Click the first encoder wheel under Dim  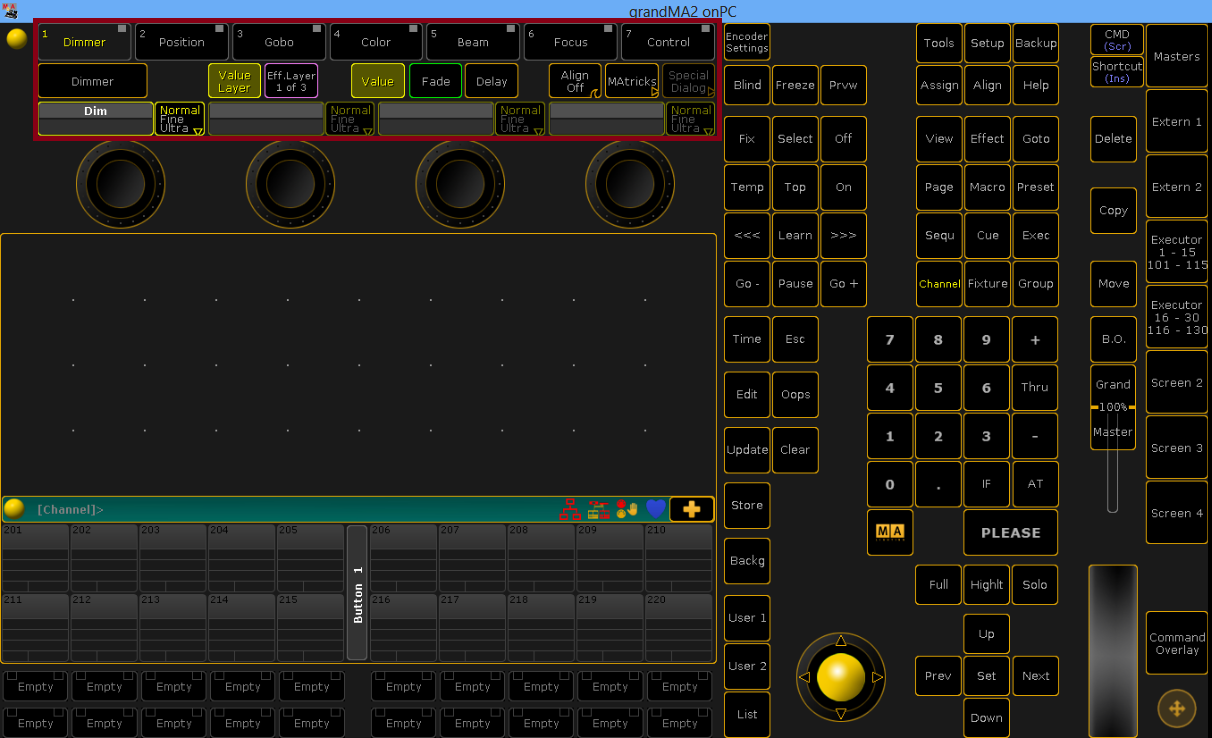(121, 184)
